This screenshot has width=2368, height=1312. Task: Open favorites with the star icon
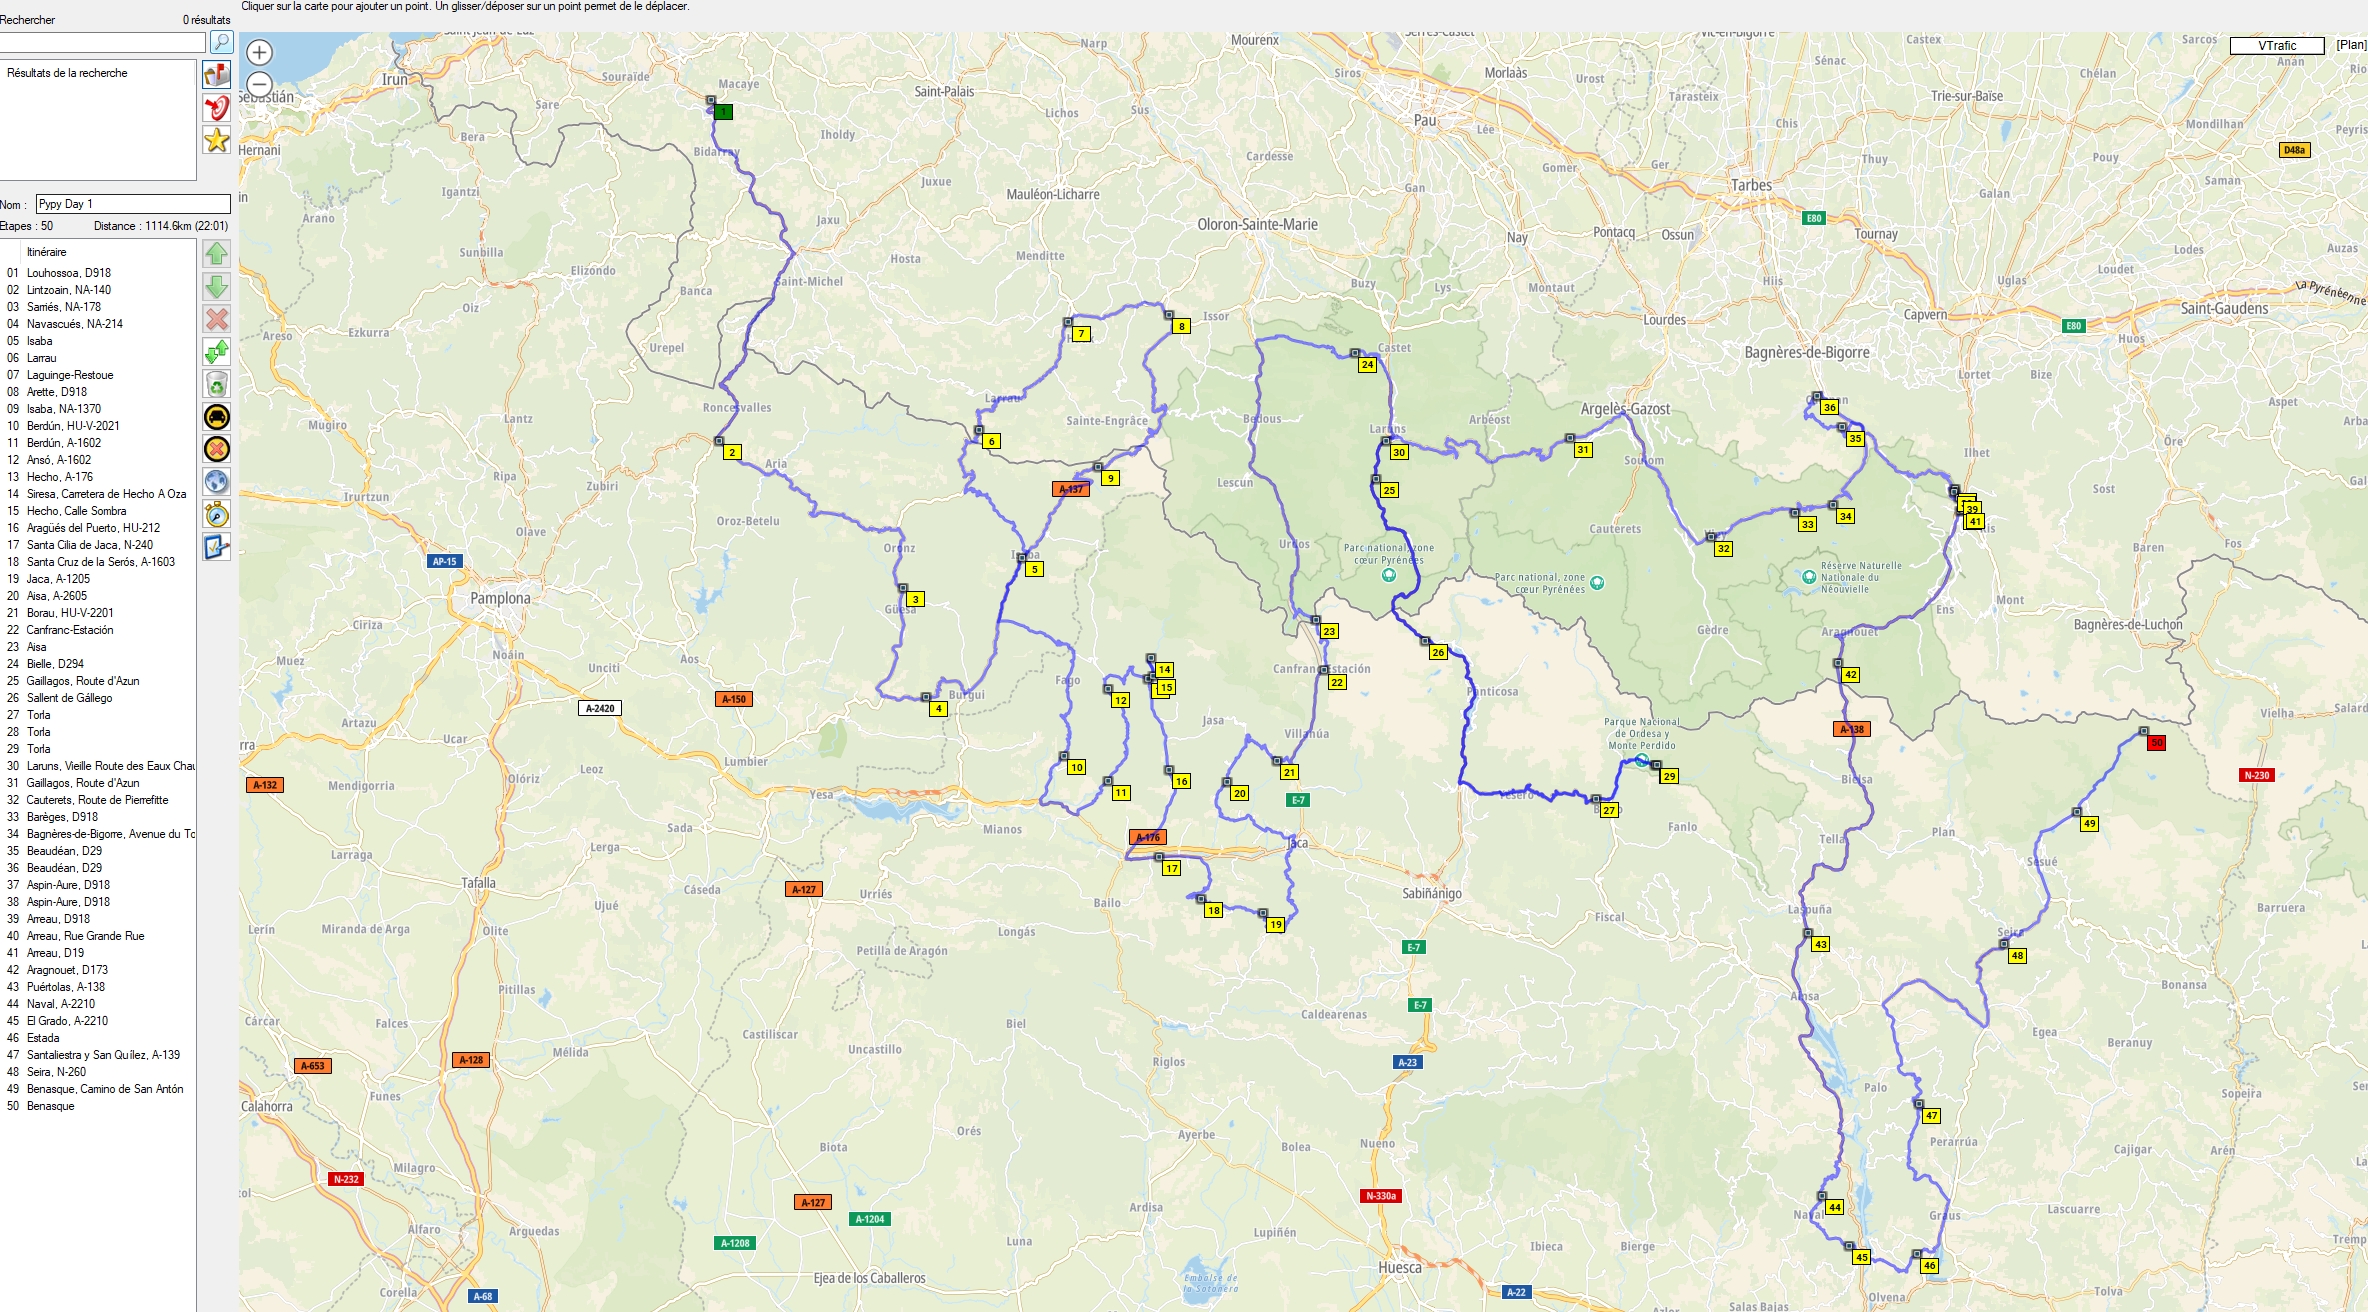[x=217, y=141]
